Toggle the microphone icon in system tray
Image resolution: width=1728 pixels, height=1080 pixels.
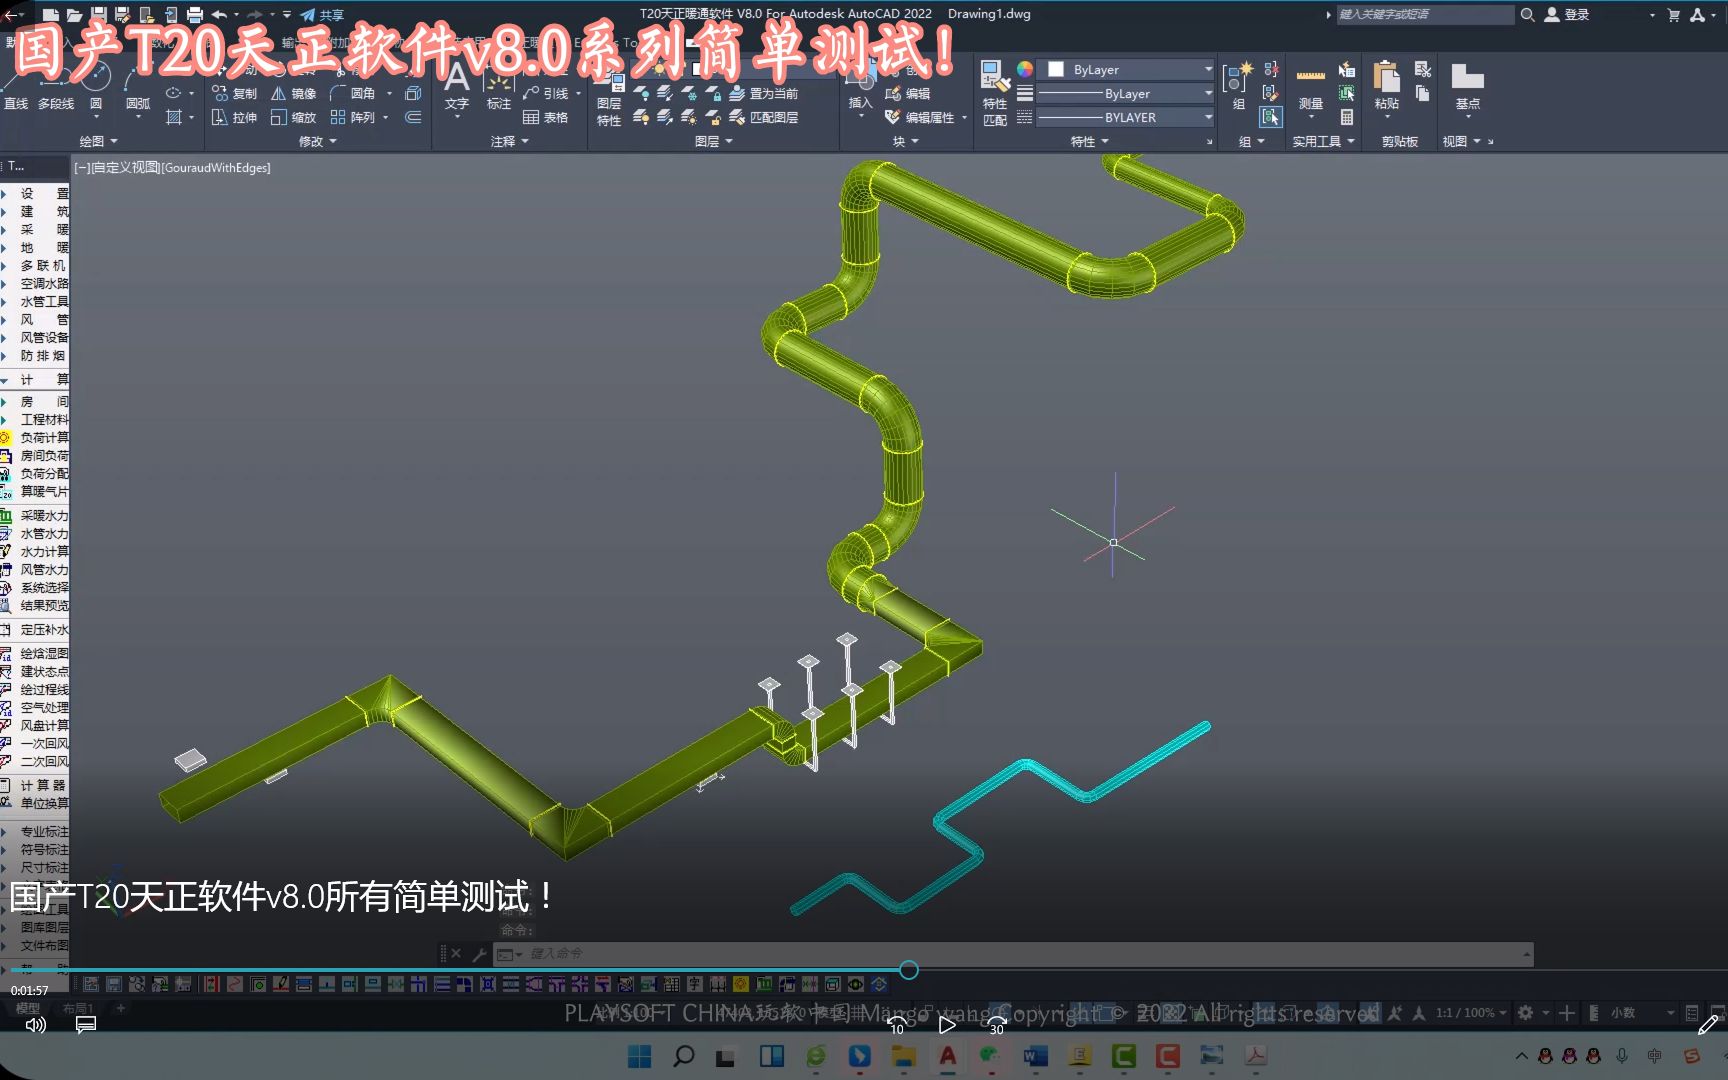pos(1622,1056)
